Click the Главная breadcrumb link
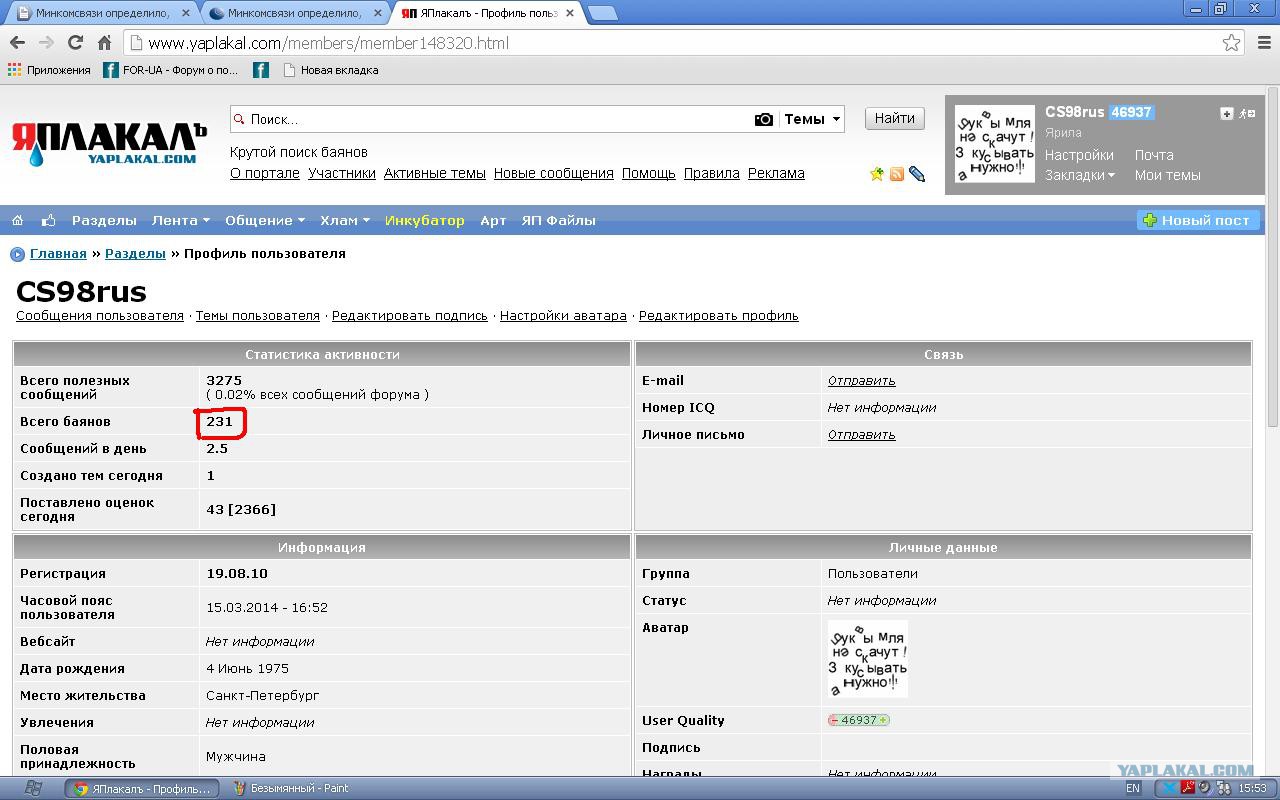The image size is (1280, 800). point(58,254)
